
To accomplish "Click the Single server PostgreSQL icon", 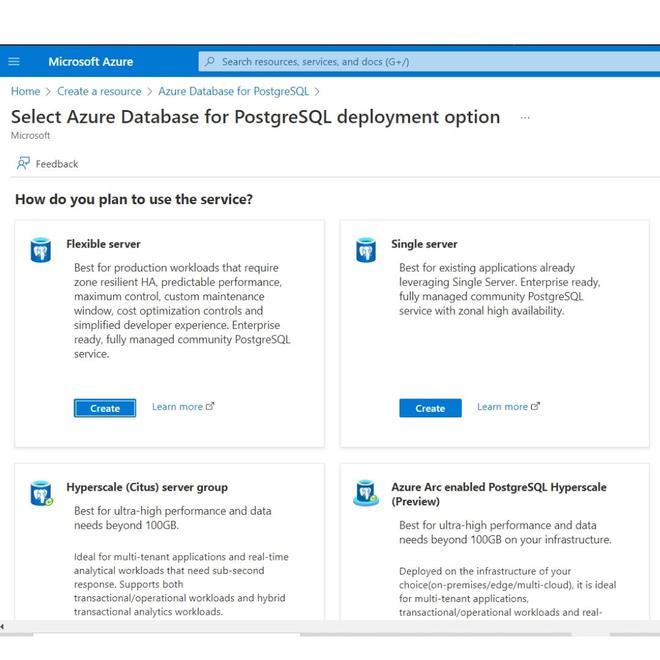I will pyautogui.click(x=366, y=250).
